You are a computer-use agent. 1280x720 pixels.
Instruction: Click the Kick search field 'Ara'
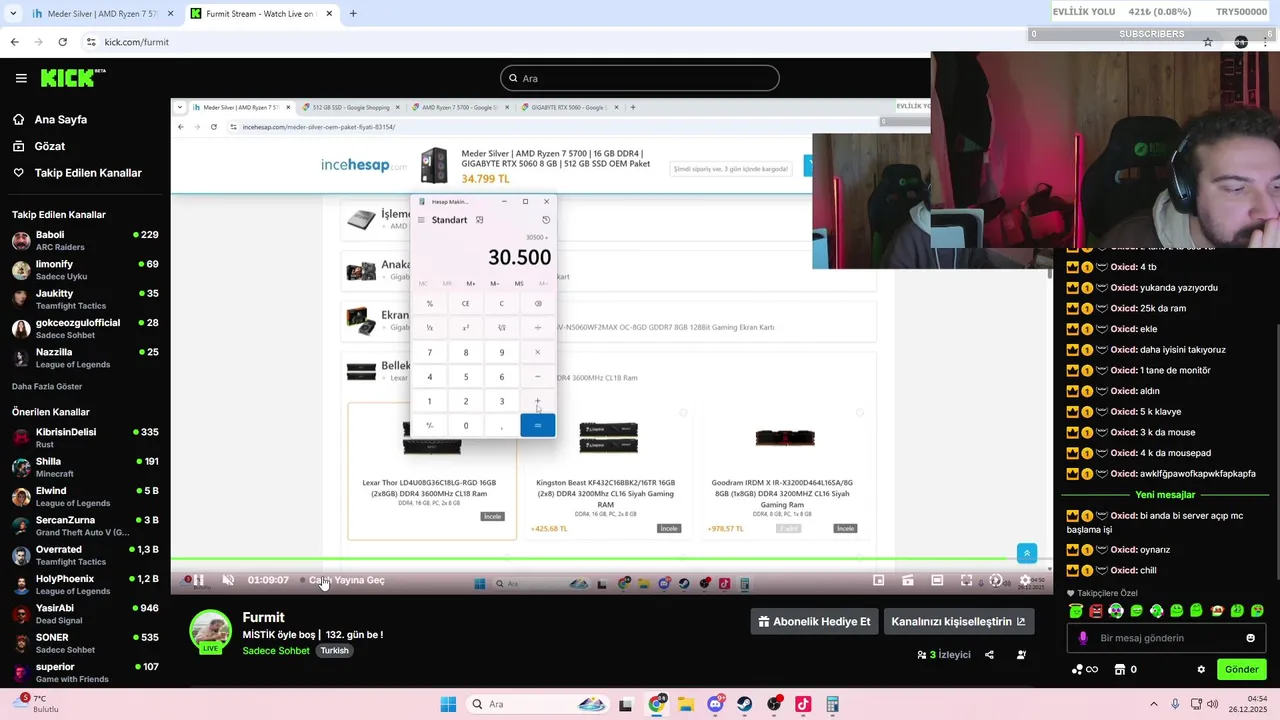tap(640, 78)
